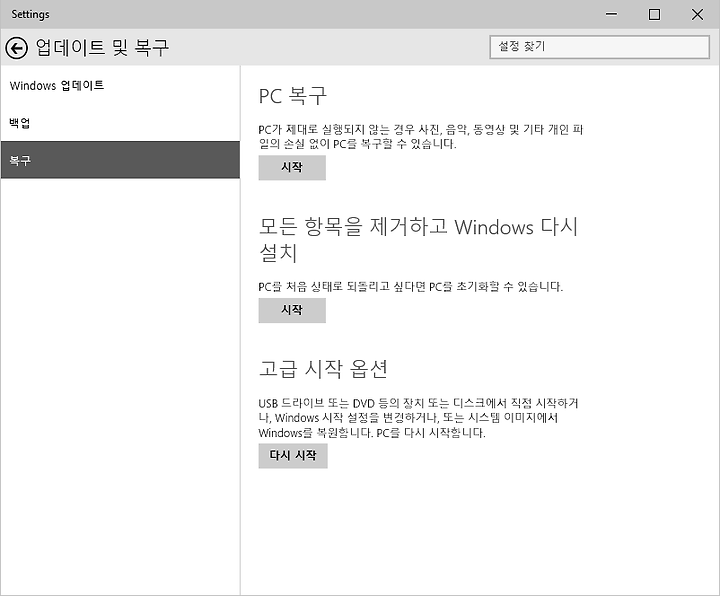Click the 업데이트 및 복구 page title
Viewport: 720px width, 596px height.
coord(102,47)
